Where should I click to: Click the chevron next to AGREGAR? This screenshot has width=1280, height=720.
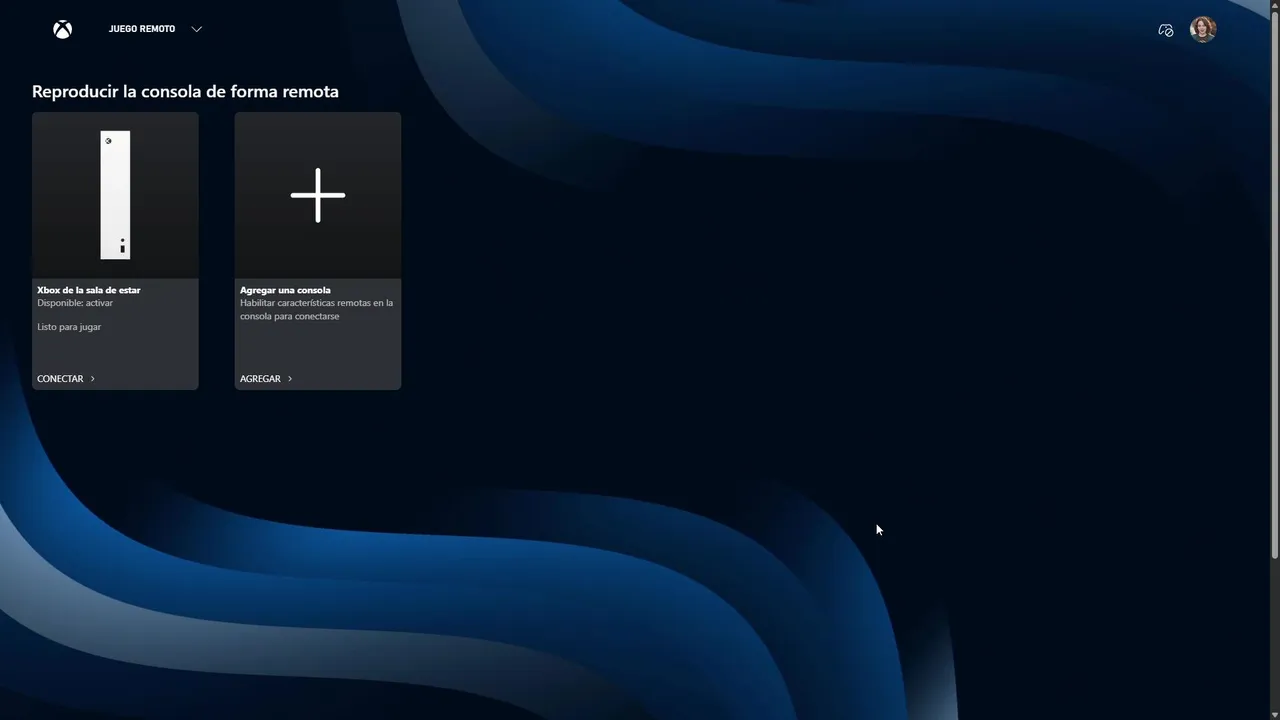[x=290, y=379]
